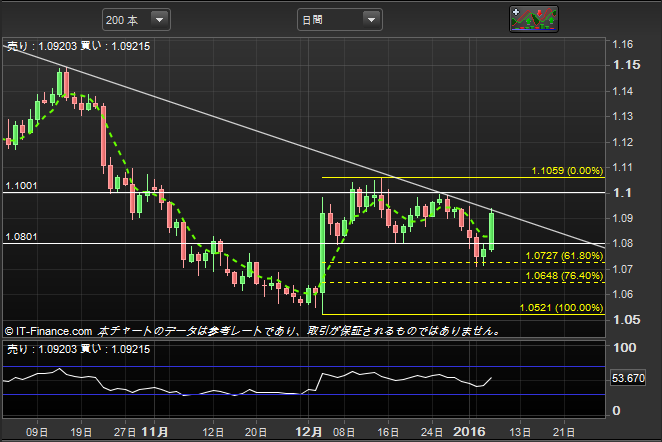Click the 11月 date axis label
Viewport: 662px width, 442px height.
[x=155, y=432]
